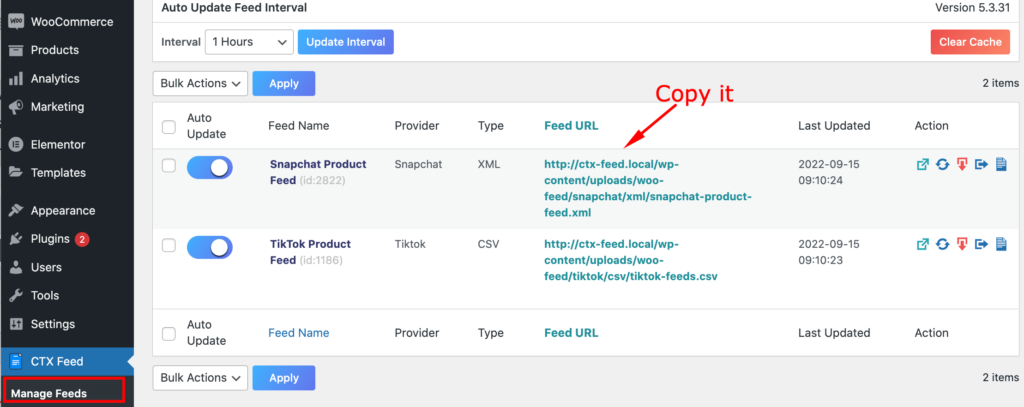
Task: Click the CSV type cell
Action: click(488, 244)
